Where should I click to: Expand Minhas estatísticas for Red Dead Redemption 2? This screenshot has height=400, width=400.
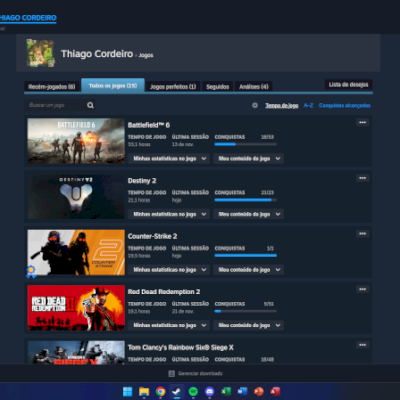click(x=169, y=325)
